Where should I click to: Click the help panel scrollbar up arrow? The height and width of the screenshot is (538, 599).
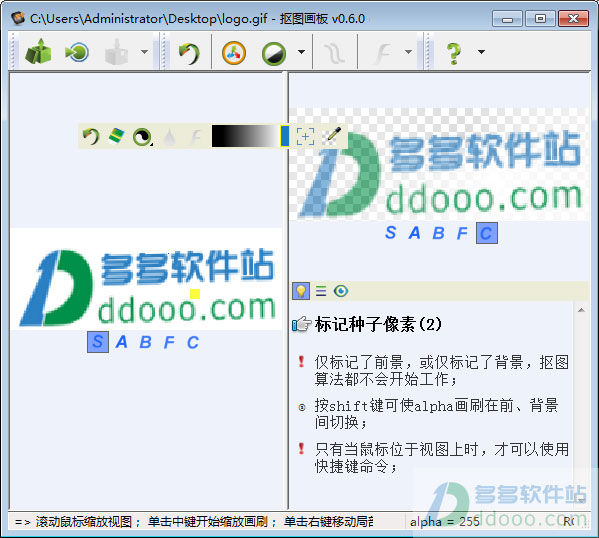tap(581, 310)
